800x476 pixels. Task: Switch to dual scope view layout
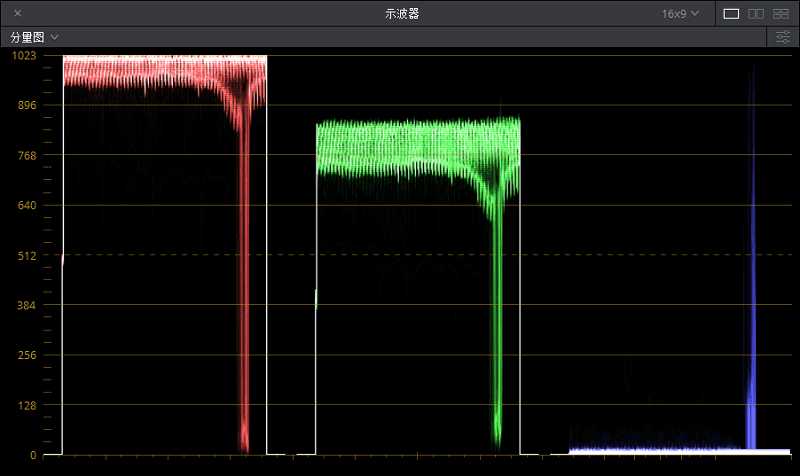point(756,14)
